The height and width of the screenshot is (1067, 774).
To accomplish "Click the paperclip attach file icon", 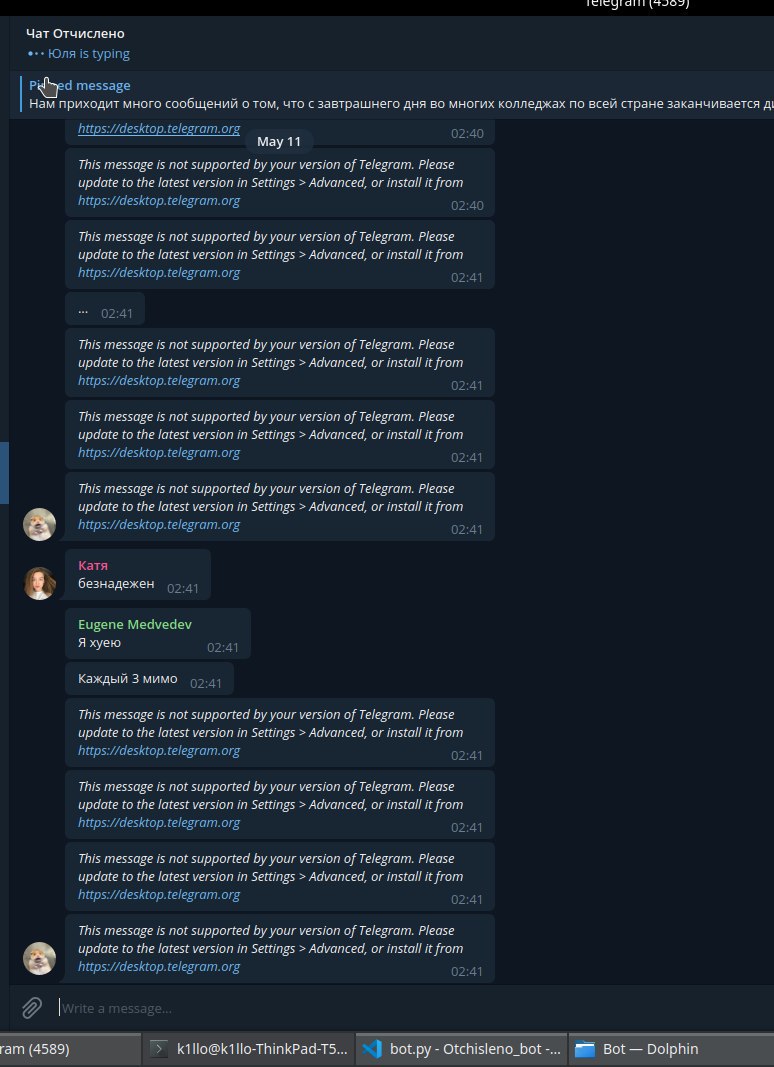I will pyautogui.click(x=31, y=1007).
